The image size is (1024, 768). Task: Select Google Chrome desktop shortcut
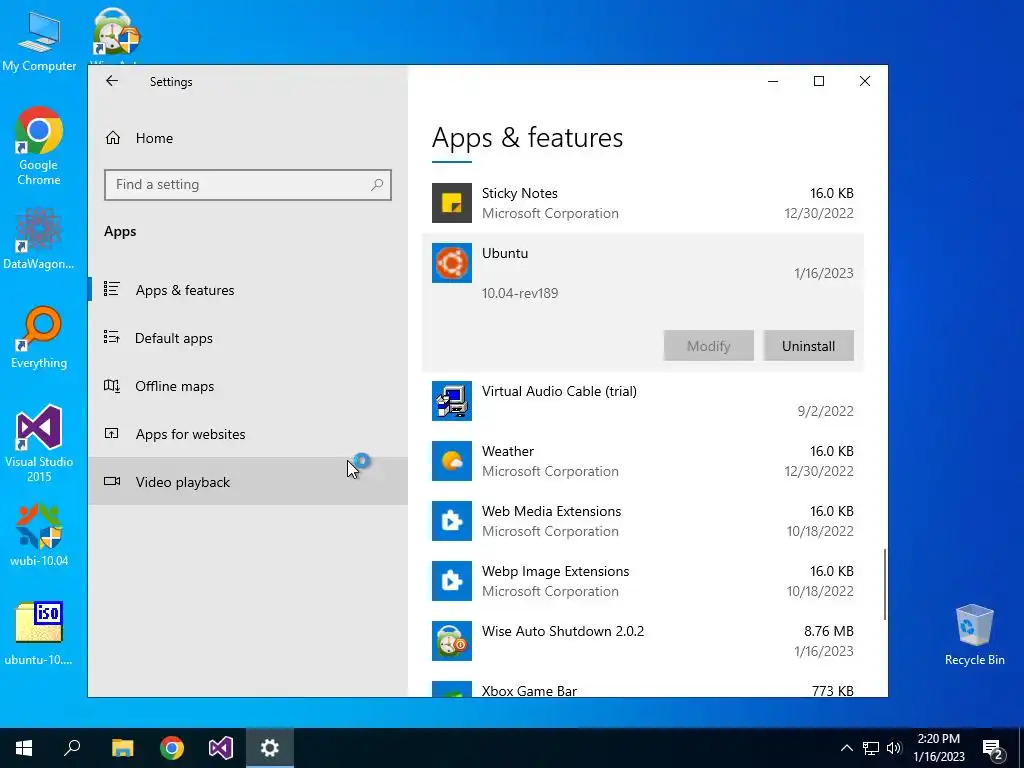pyautogui.click(x=39, y=146)
